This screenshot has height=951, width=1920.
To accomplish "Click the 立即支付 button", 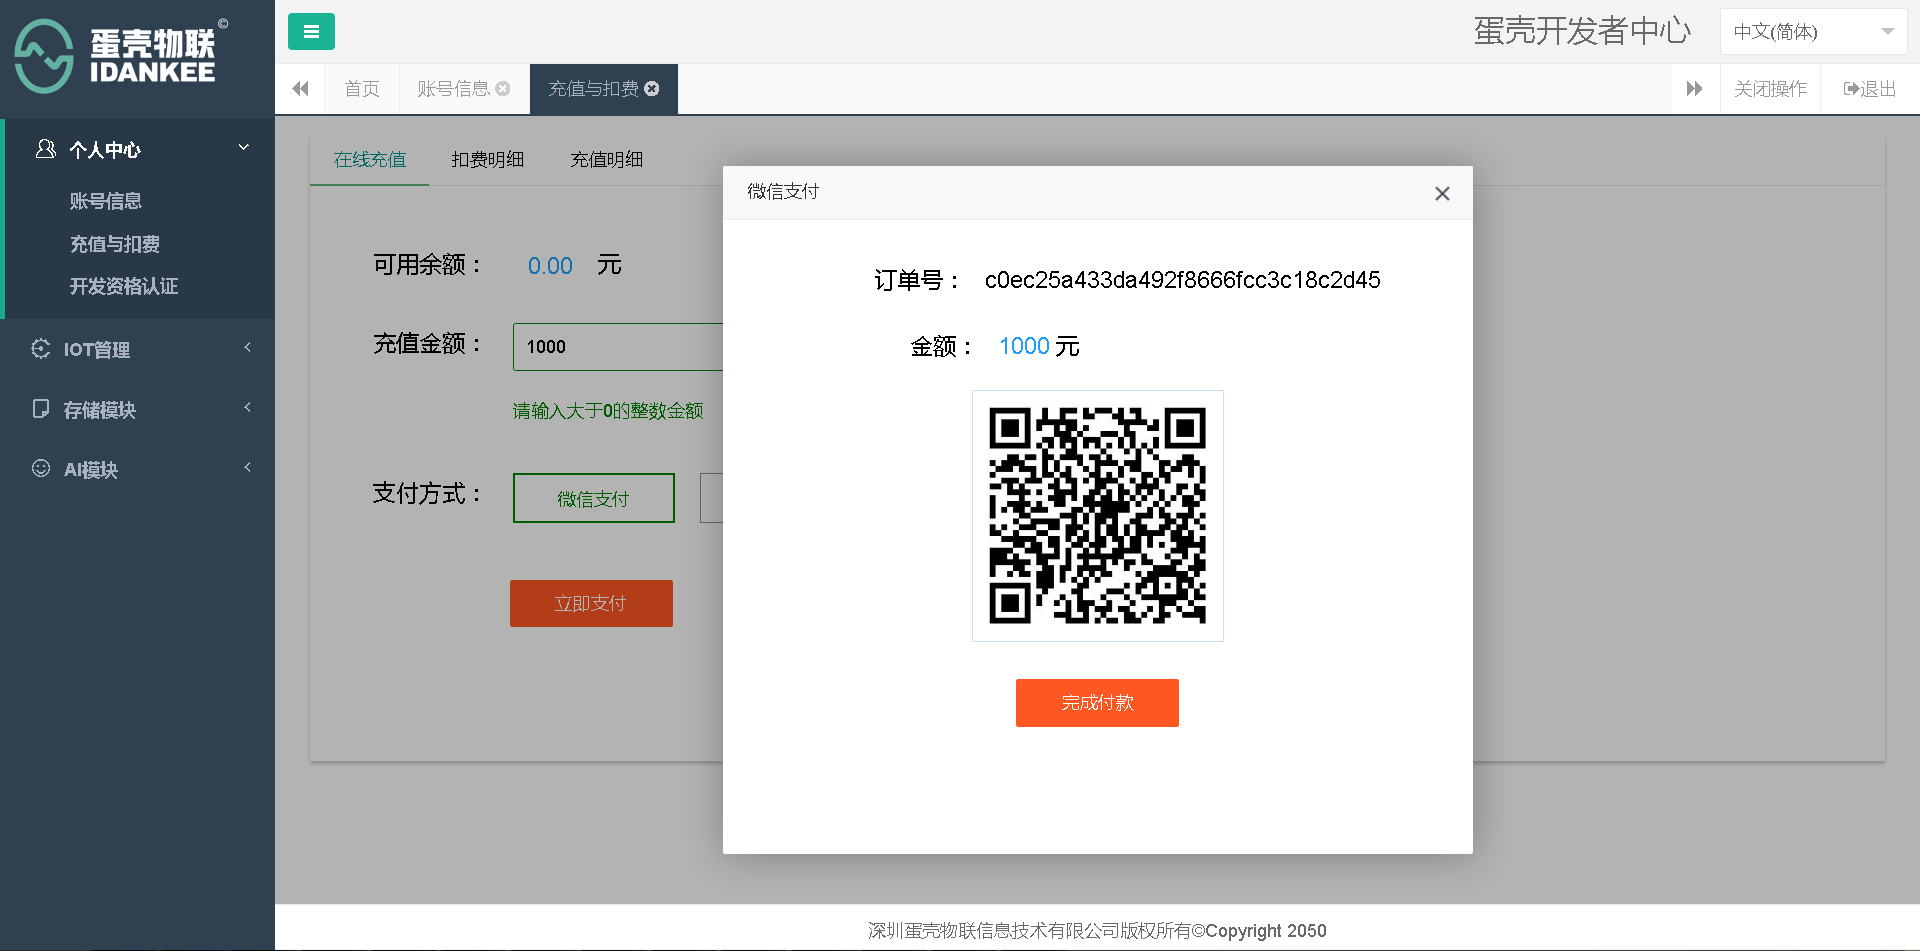I will click(591, 604).
